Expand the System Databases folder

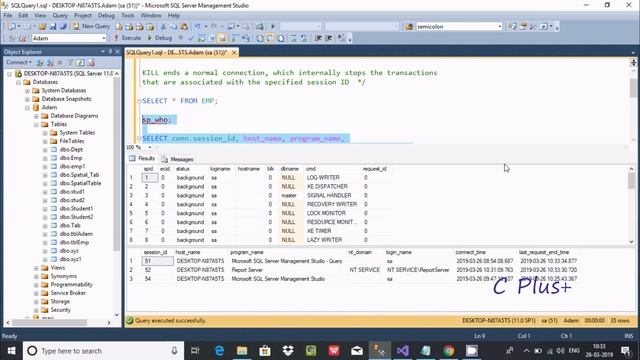click(27, 91)
